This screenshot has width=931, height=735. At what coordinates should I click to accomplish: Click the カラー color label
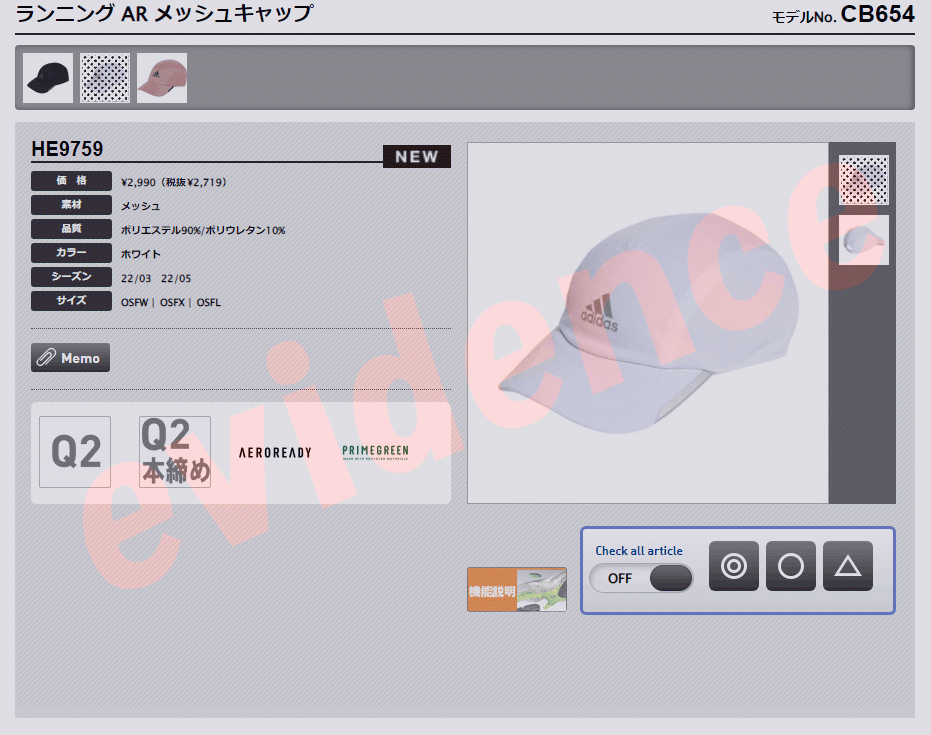[x=71, y=252]
